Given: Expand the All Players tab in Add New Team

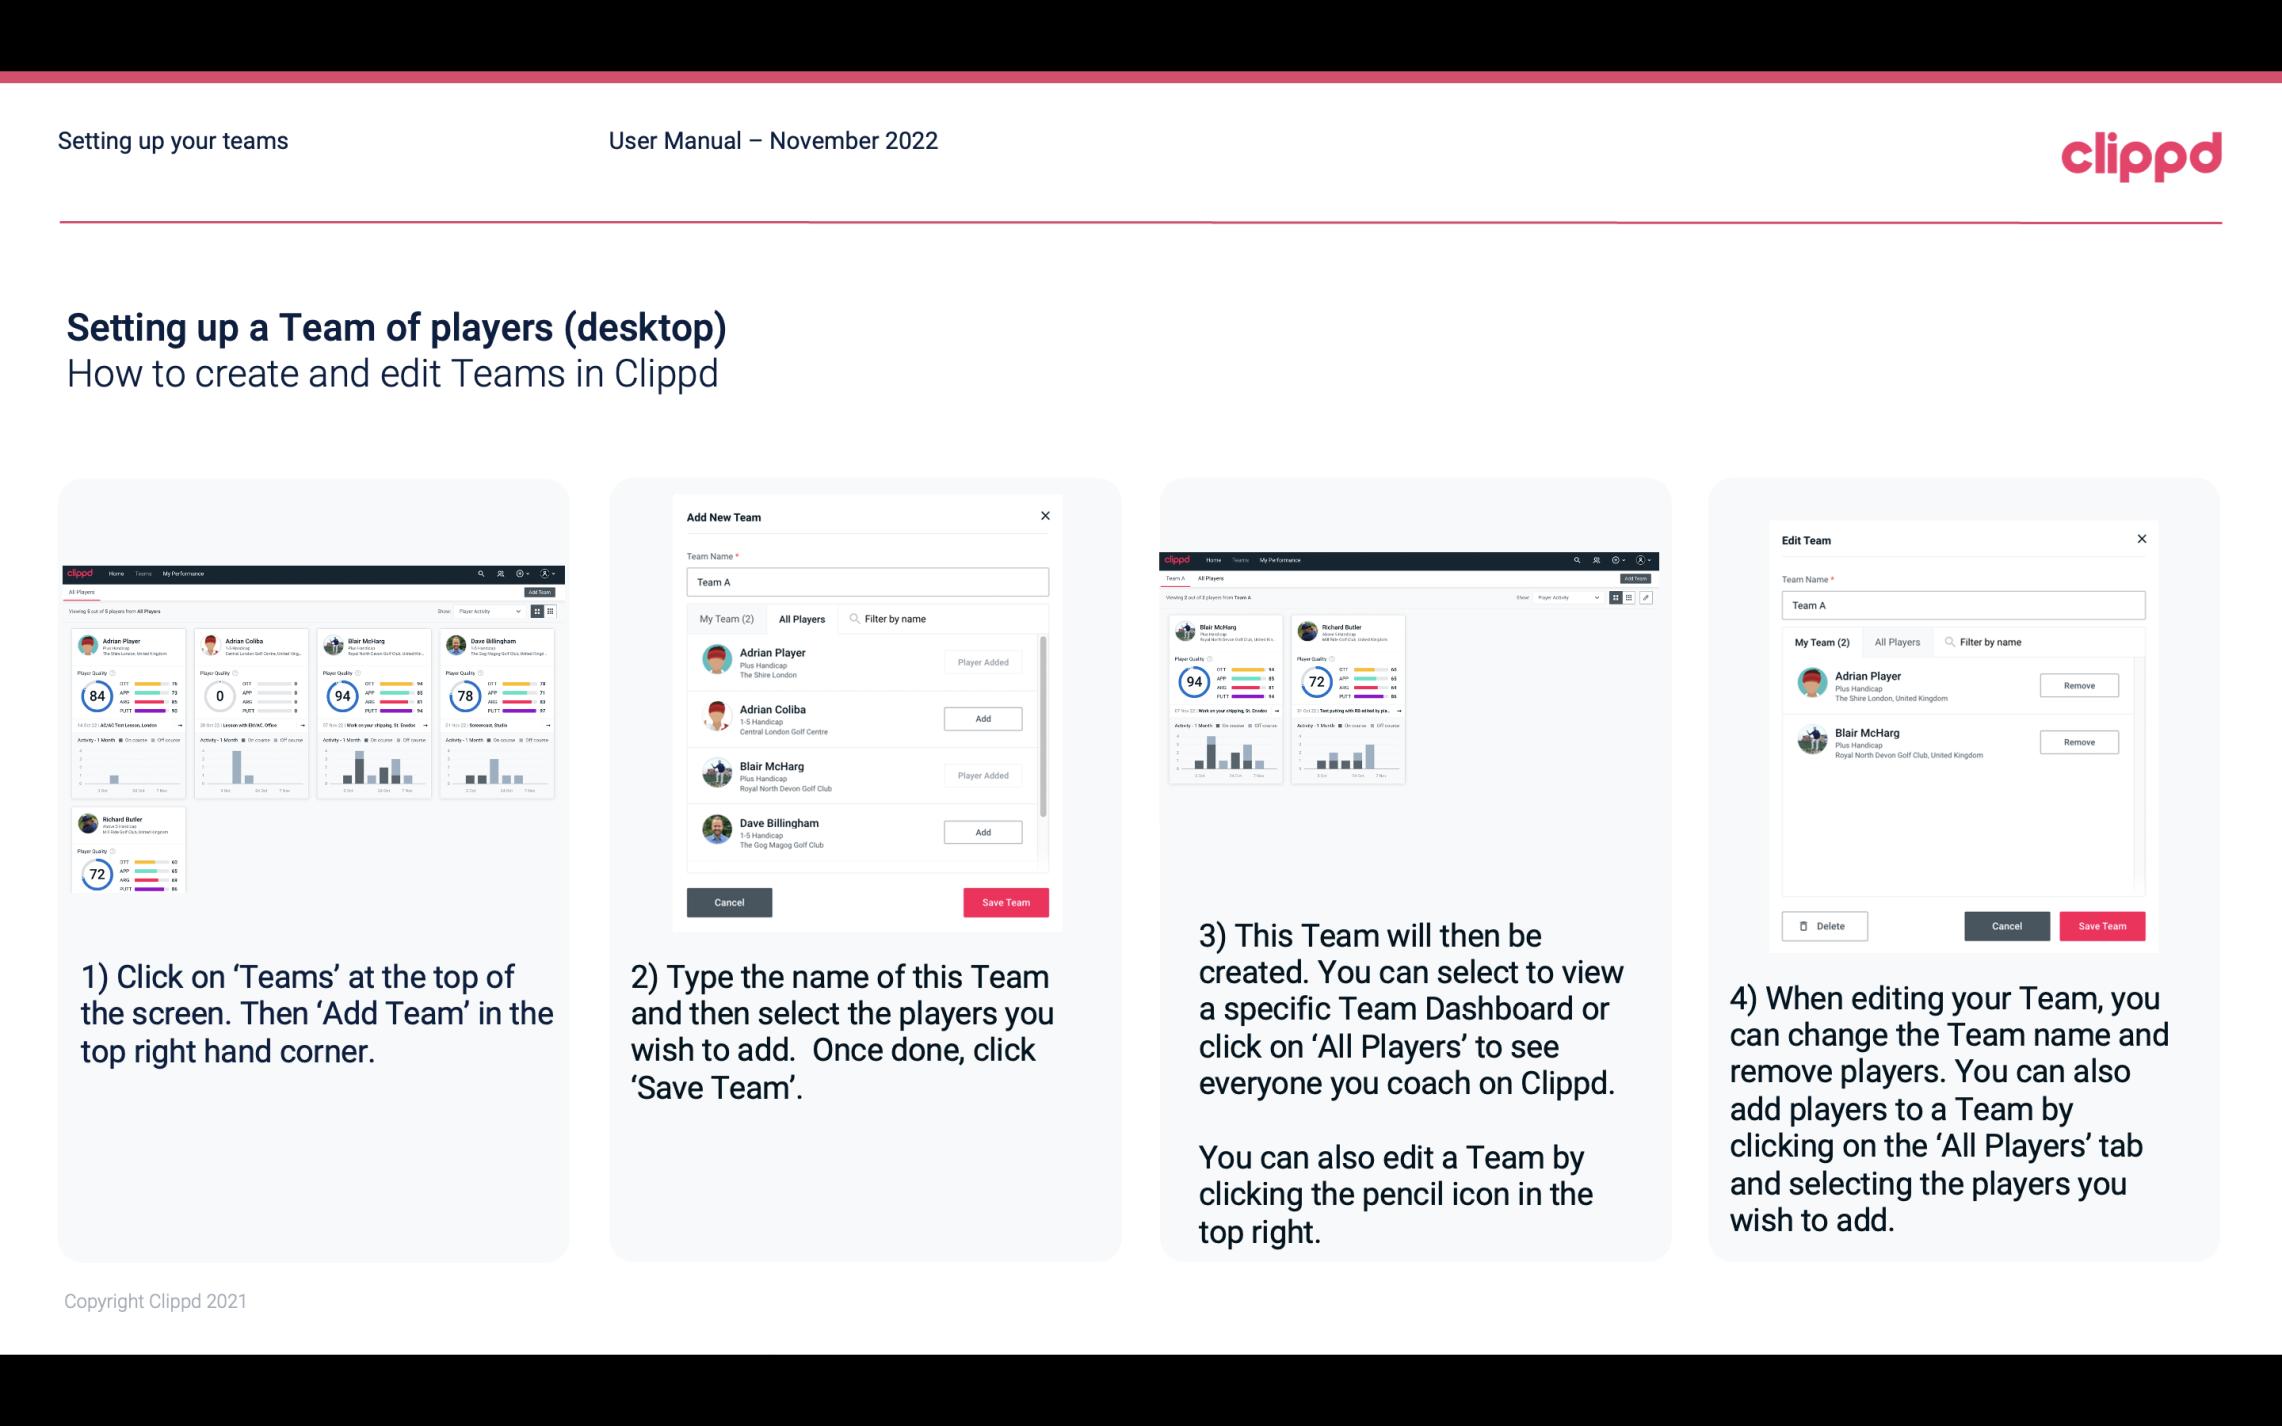Looking at the screenshot, I should 803,619.
